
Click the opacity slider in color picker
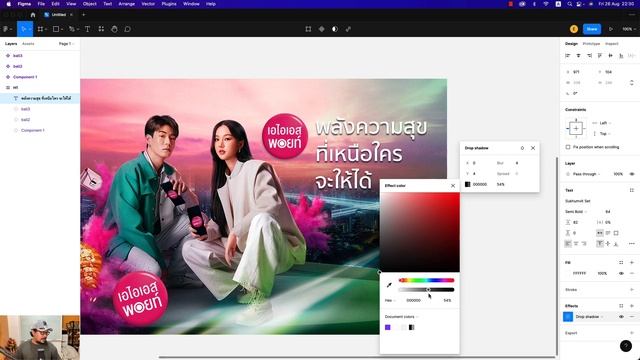point(426,289)
